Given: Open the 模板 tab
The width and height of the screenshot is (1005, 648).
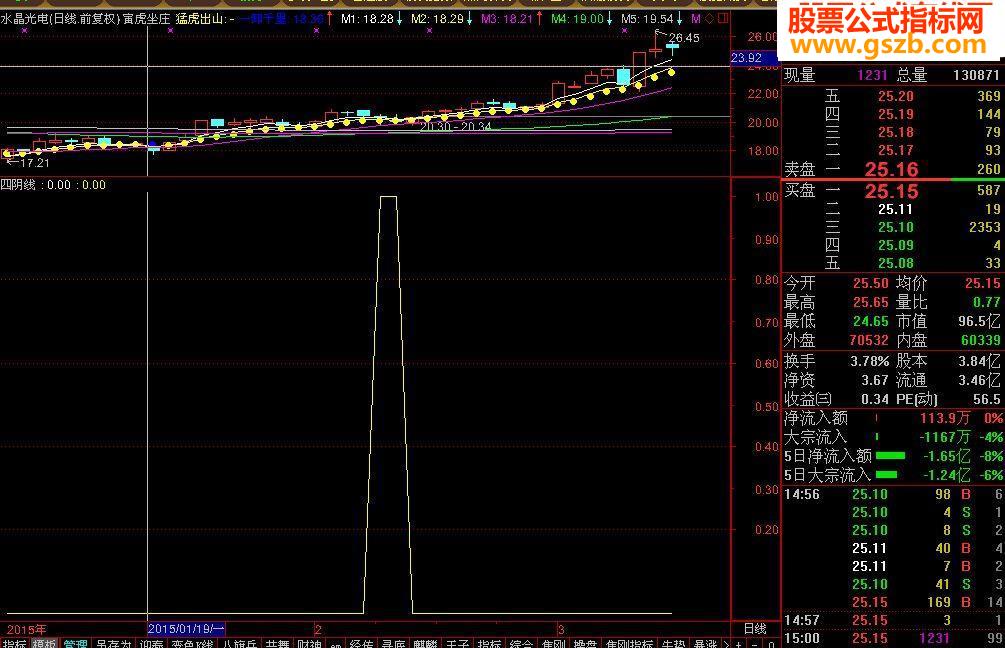Looking at the screenshot, I should tap(44, 643).
